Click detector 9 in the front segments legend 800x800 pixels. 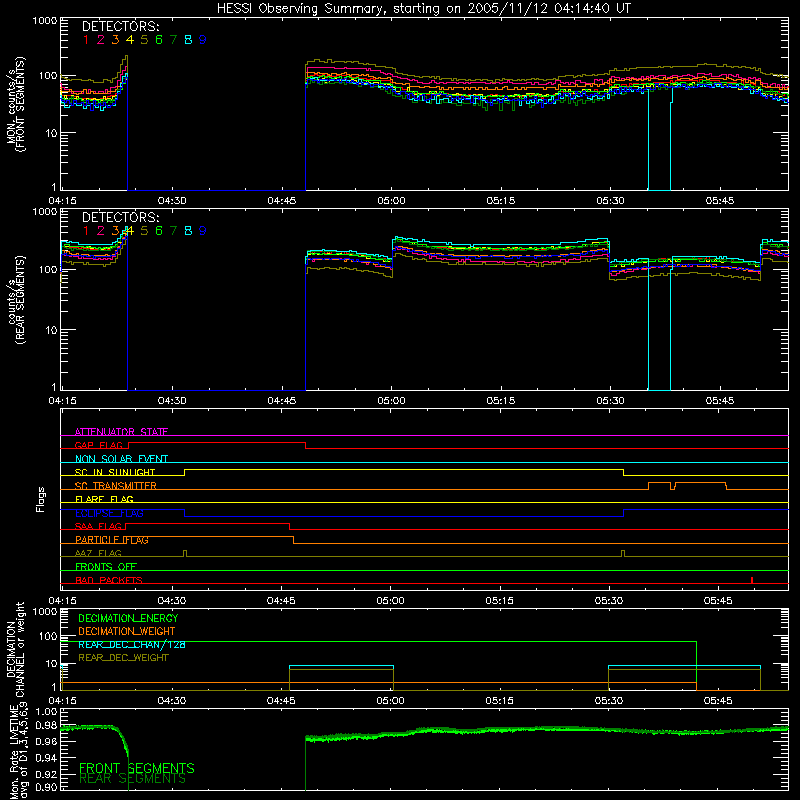tap(203, 40)
